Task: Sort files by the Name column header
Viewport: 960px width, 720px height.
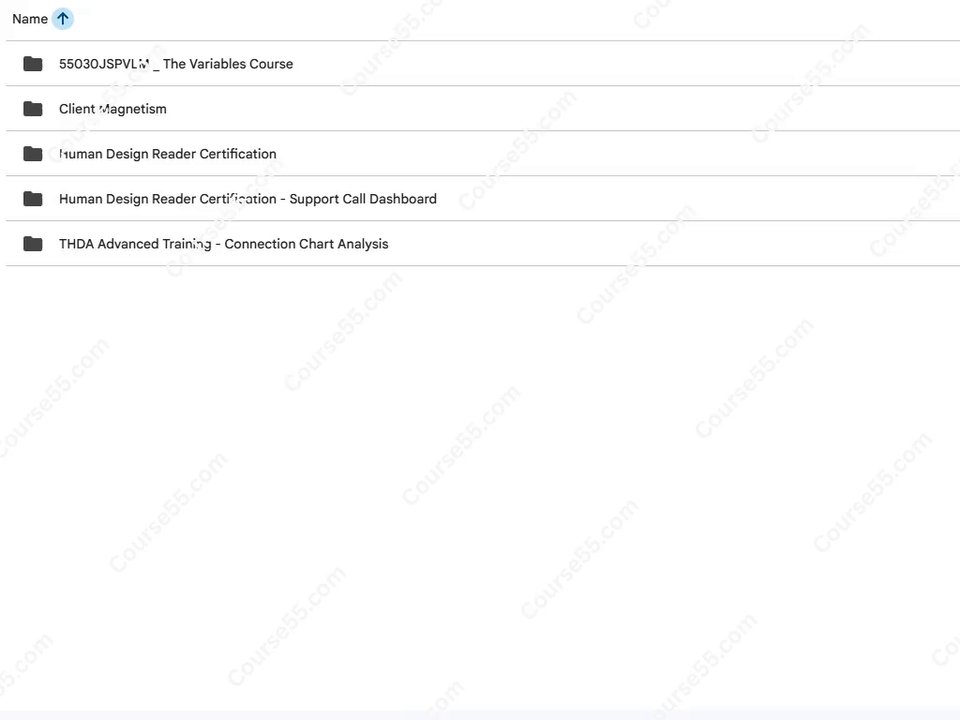Action: (x=30, y=19)
